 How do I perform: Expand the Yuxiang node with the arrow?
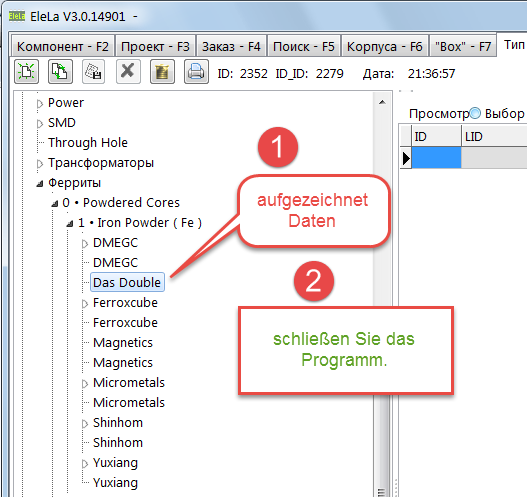tap(85, 463)
